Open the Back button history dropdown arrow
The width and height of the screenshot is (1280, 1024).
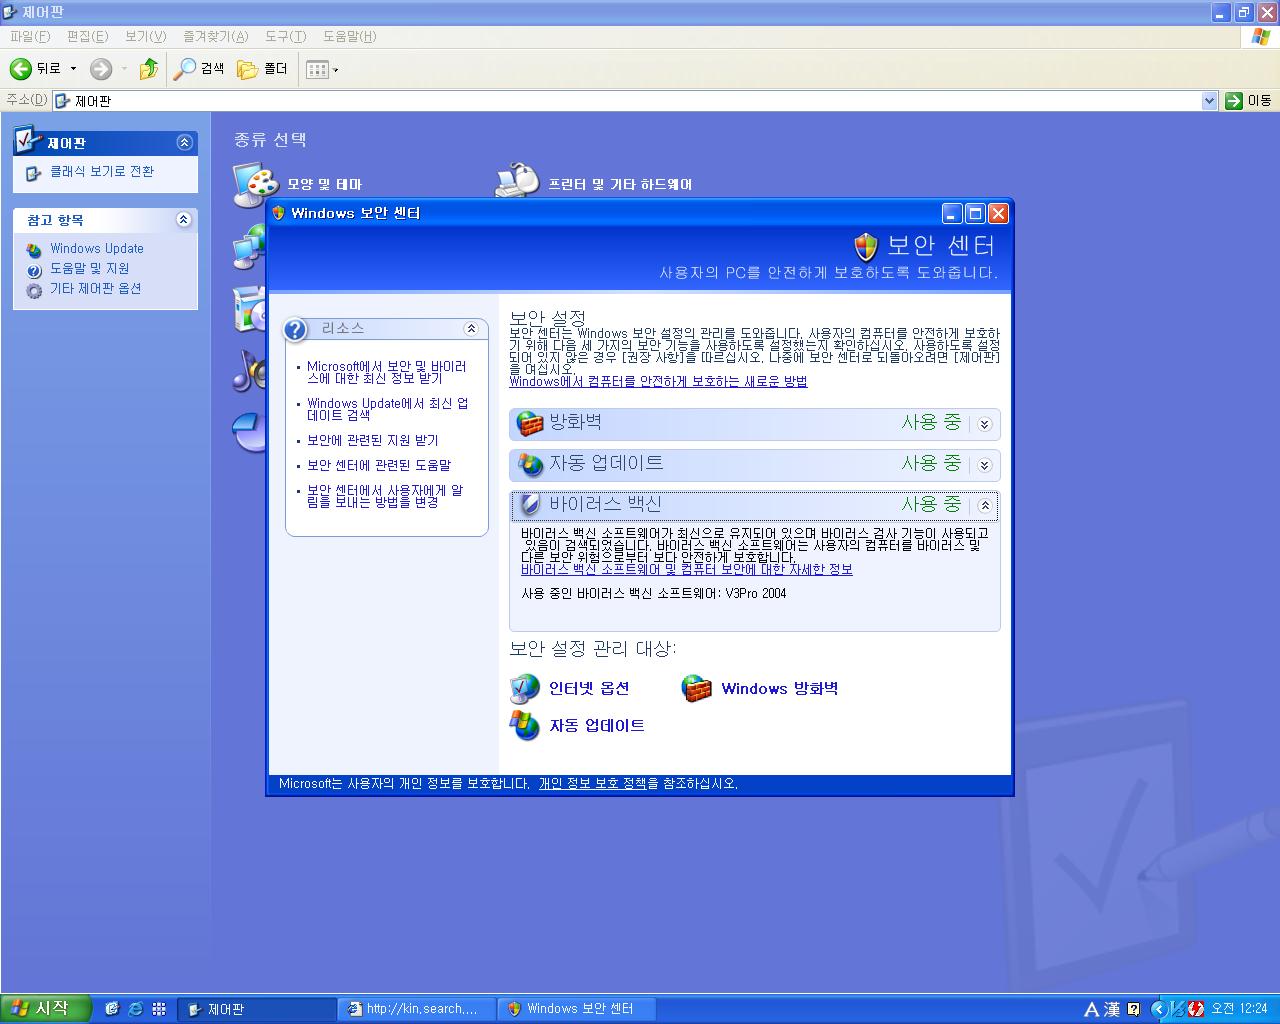73,69
